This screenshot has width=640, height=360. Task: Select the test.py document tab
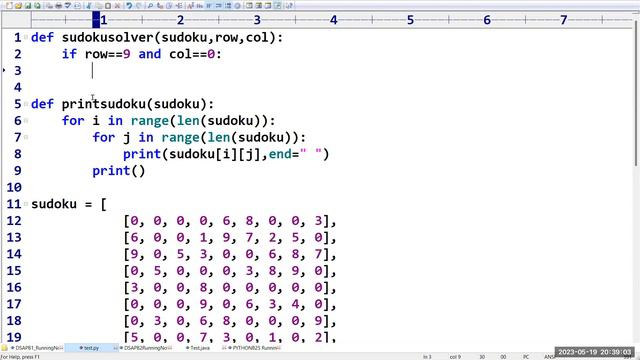pos(91,348)
